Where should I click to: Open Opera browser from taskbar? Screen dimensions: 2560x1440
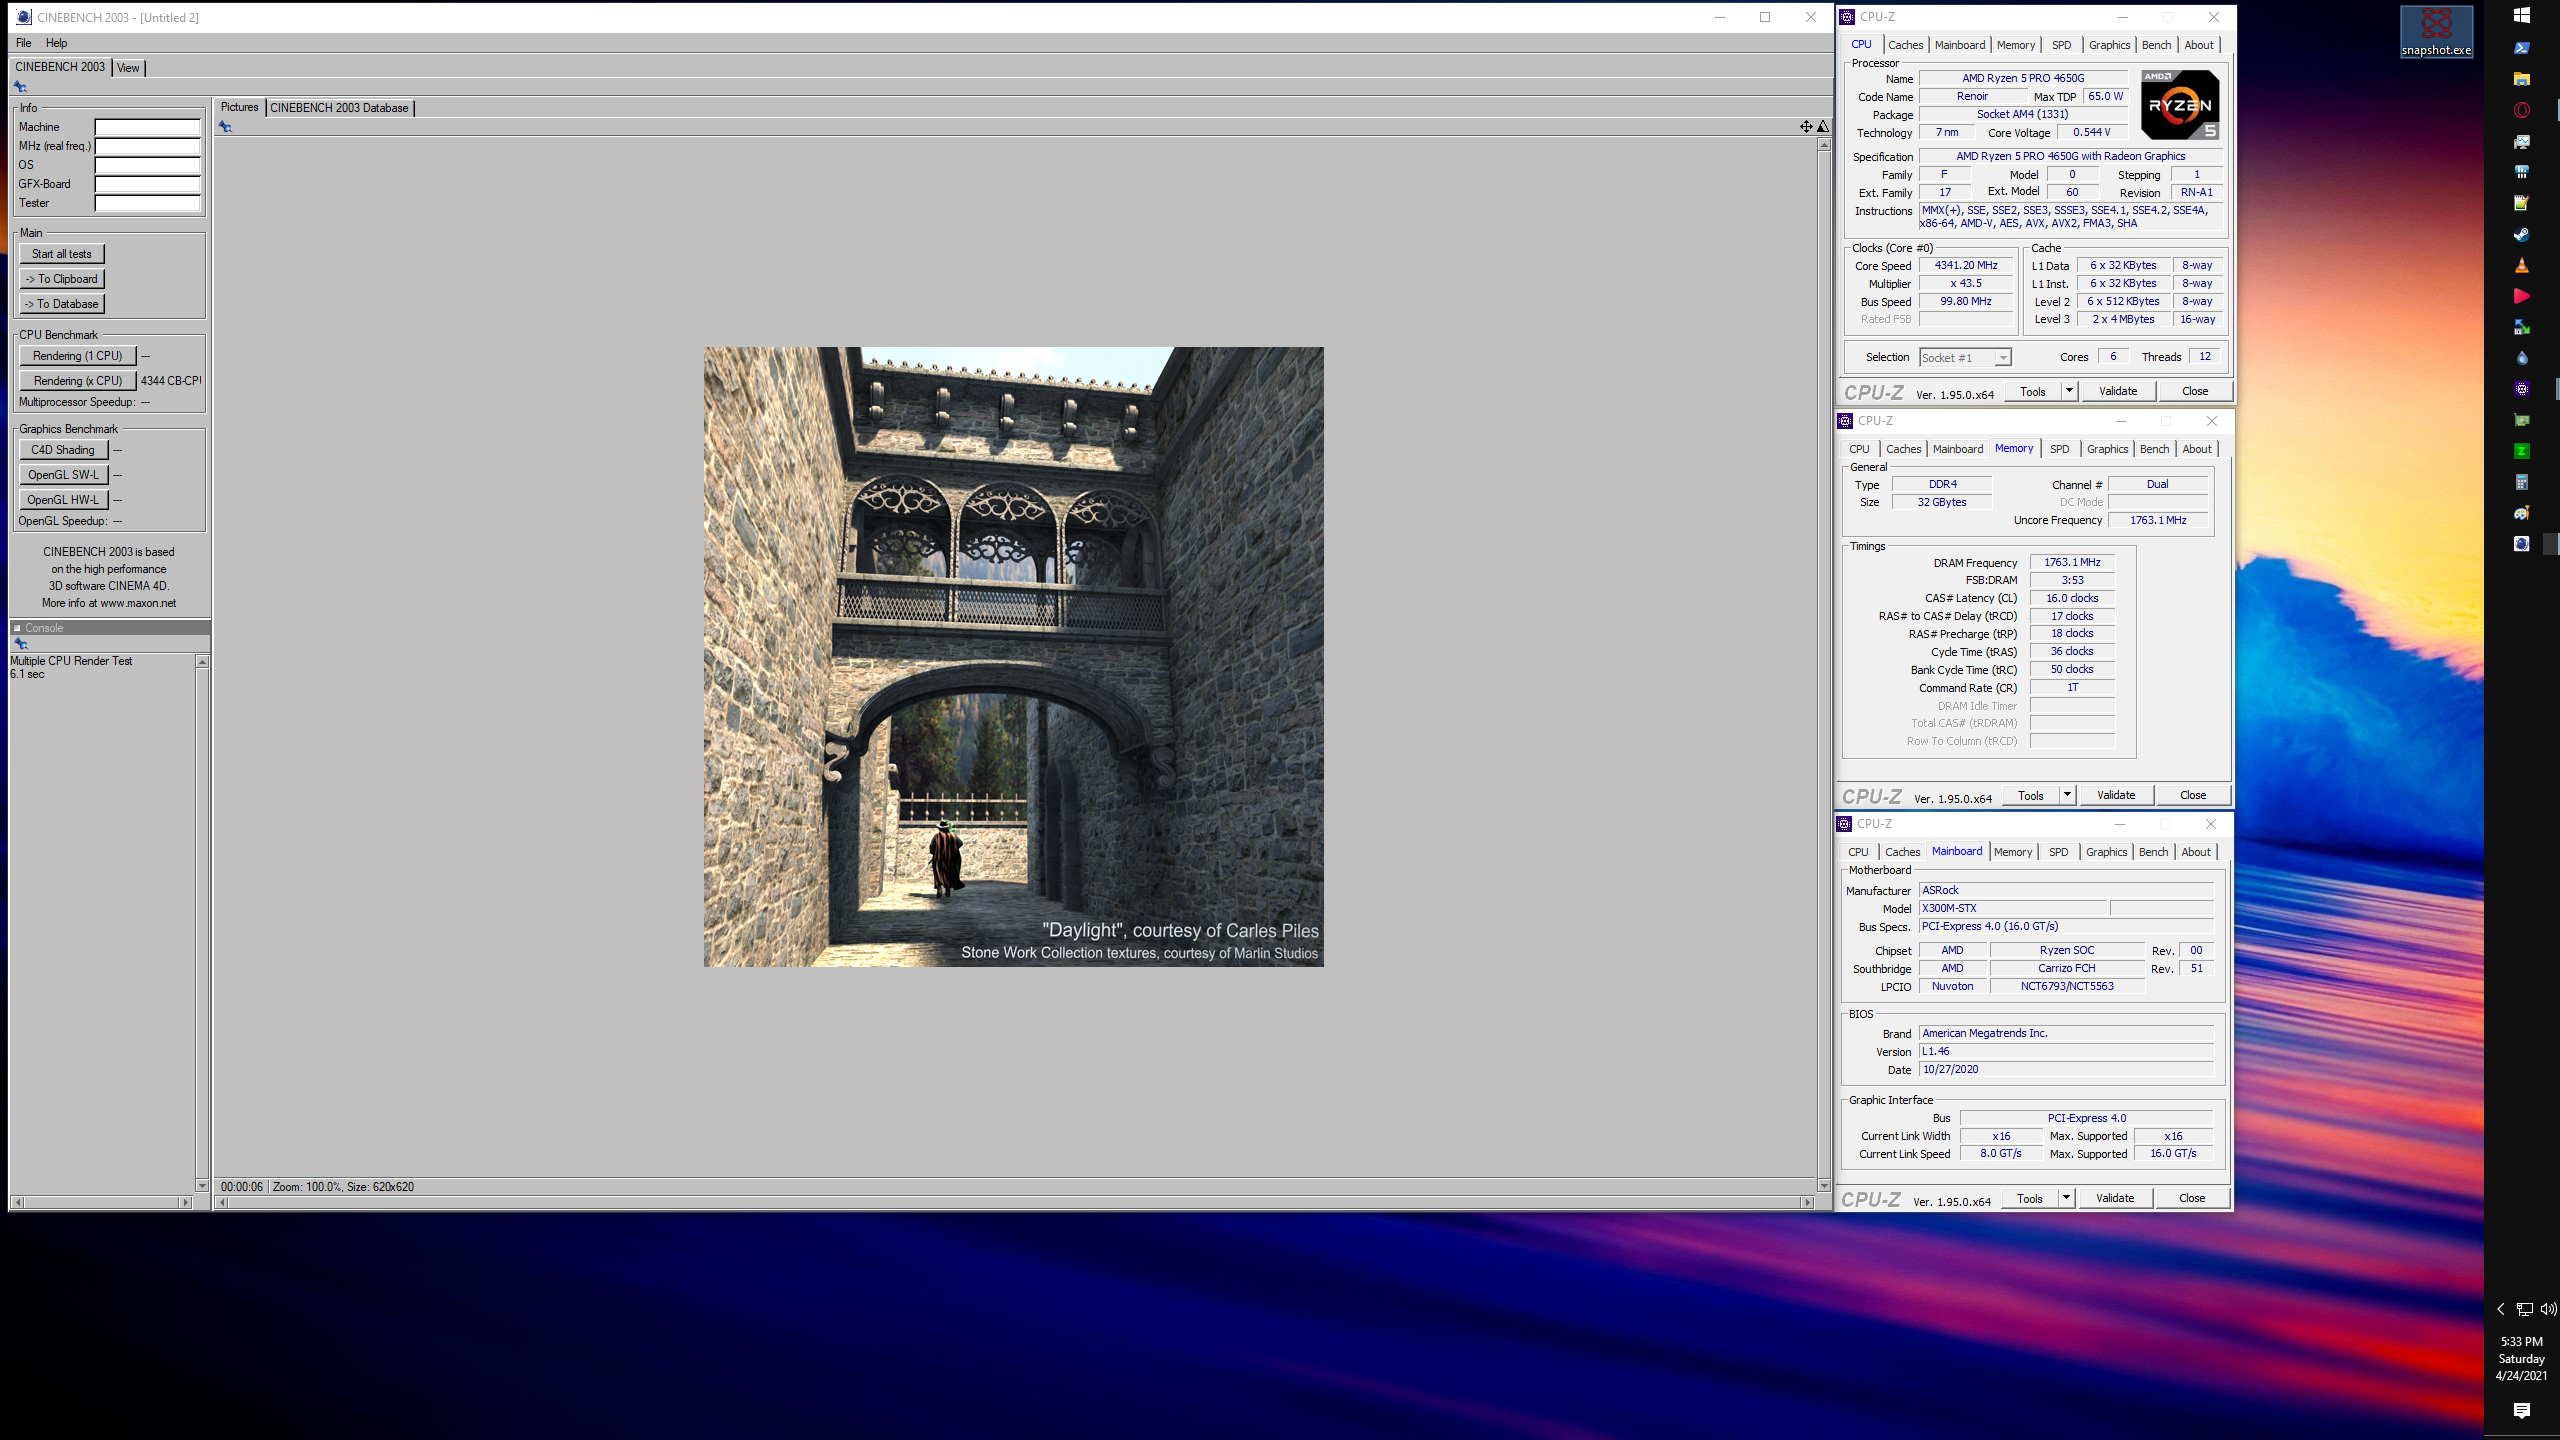(x=2522, y=110)
